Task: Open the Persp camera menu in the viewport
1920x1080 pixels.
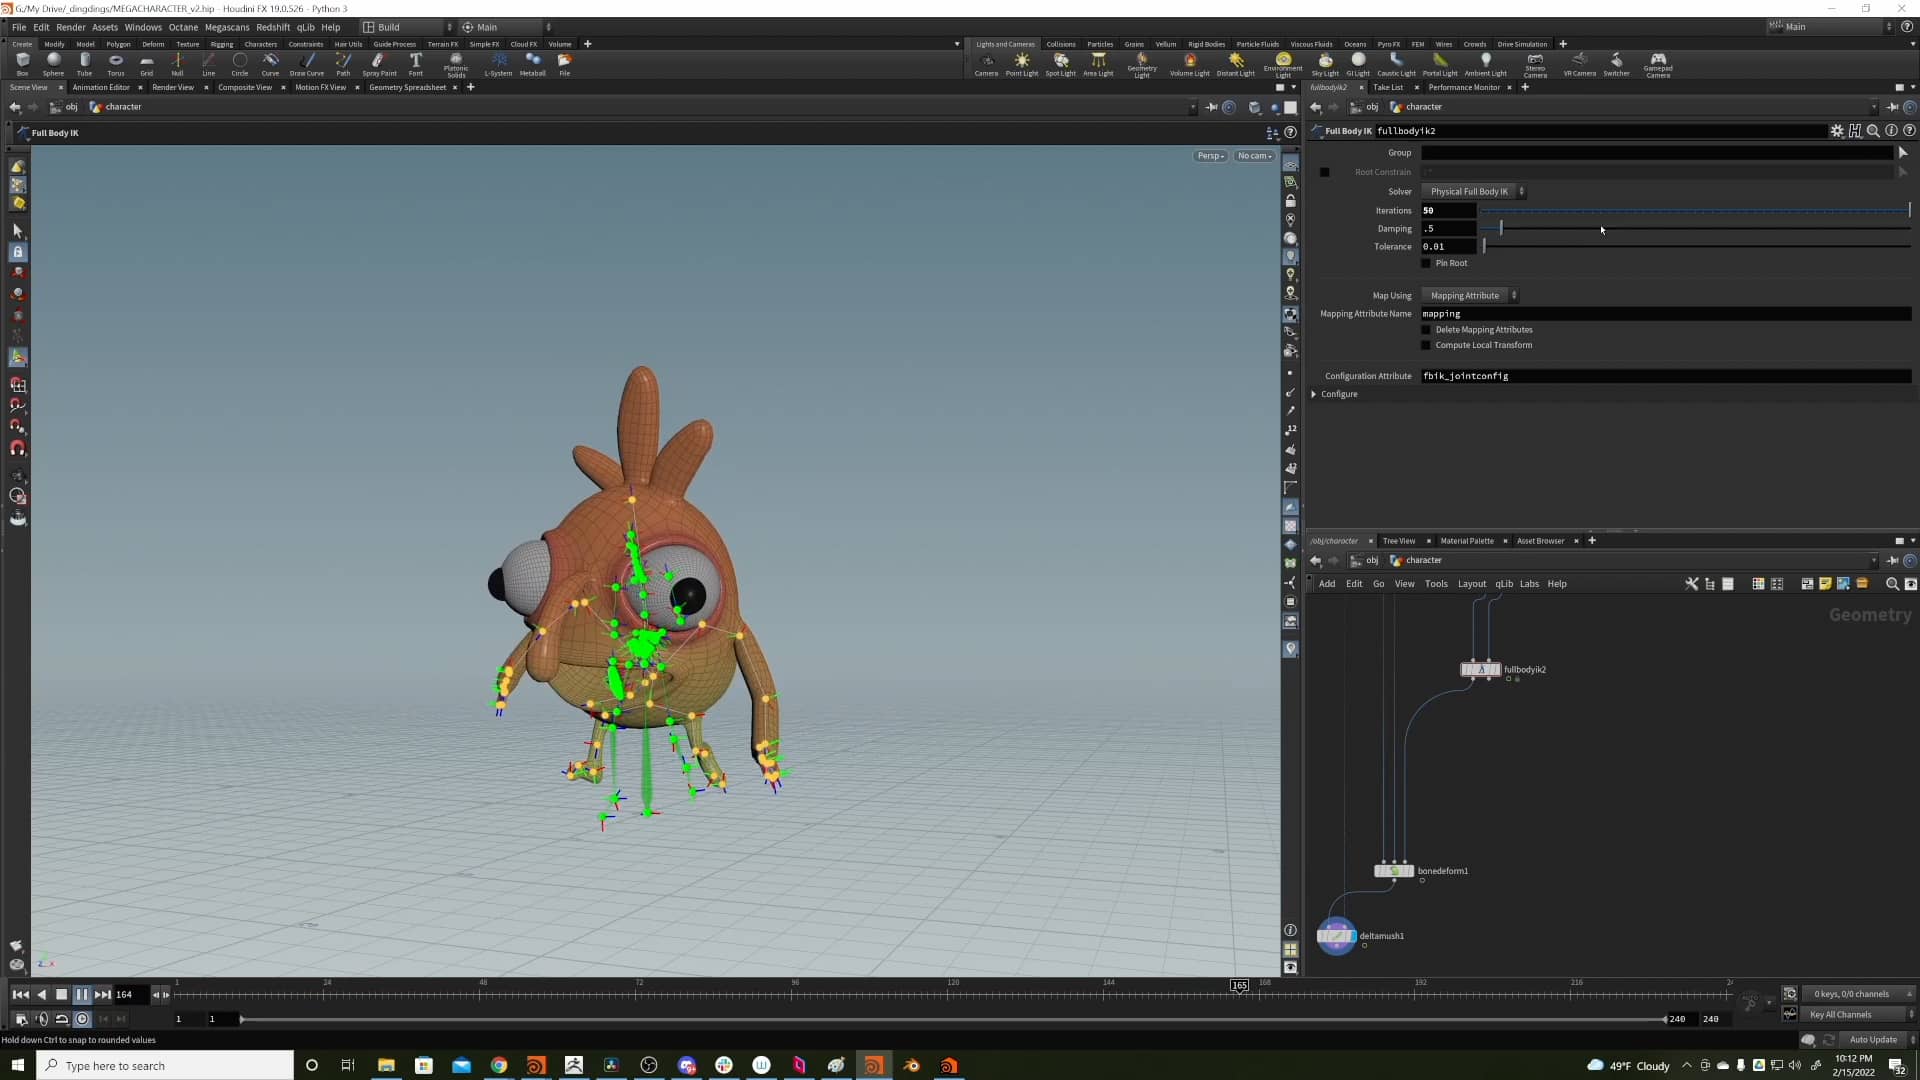Action: point(1210,156)
